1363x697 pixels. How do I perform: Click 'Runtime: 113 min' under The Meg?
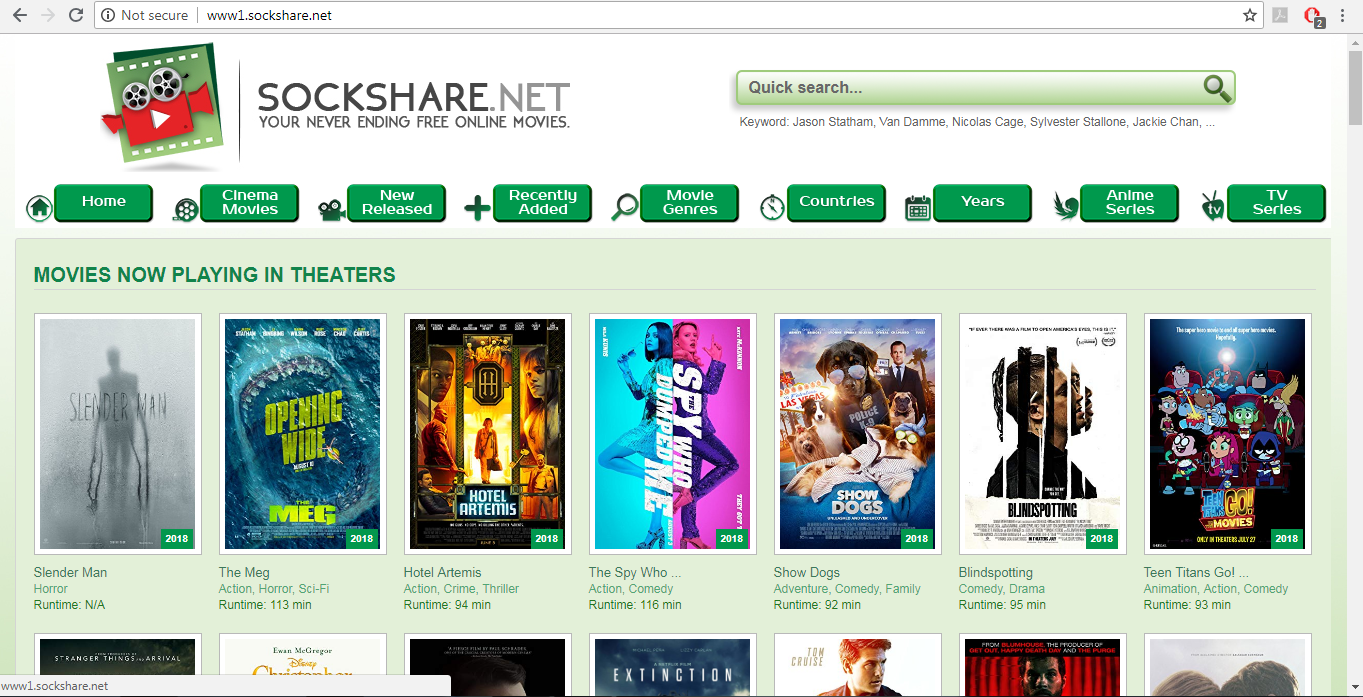pos(265,605)
